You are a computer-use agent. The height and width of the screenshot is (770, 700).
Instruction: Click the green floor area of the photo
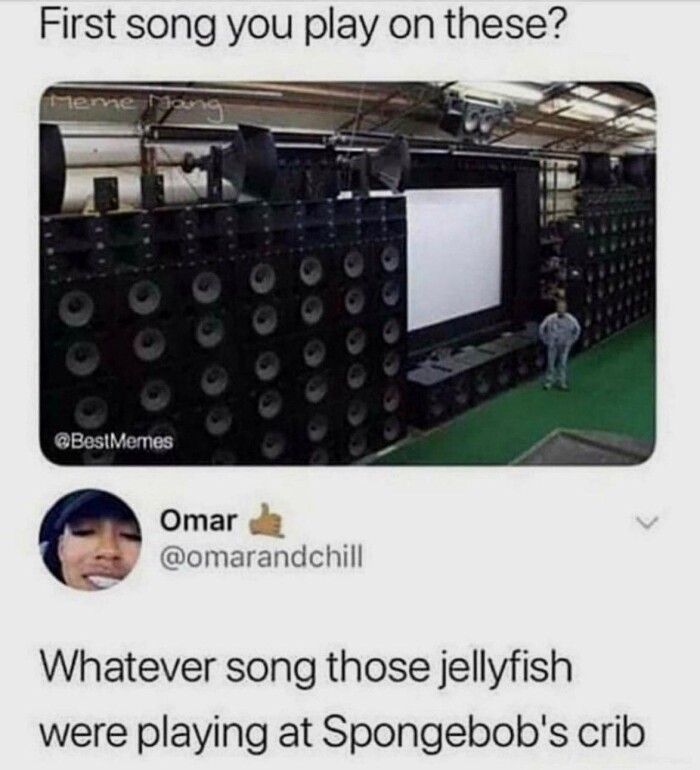click(x=570, y=408)
